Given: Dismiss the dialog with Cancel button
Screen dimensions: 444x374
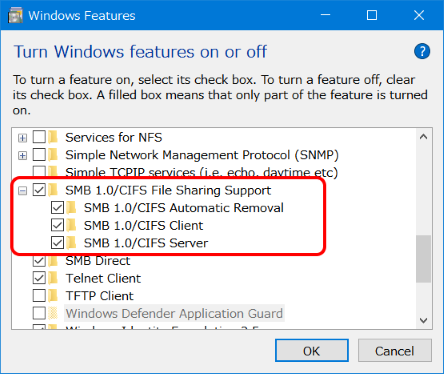Looking at the screenshot, I should coord(395,351).
